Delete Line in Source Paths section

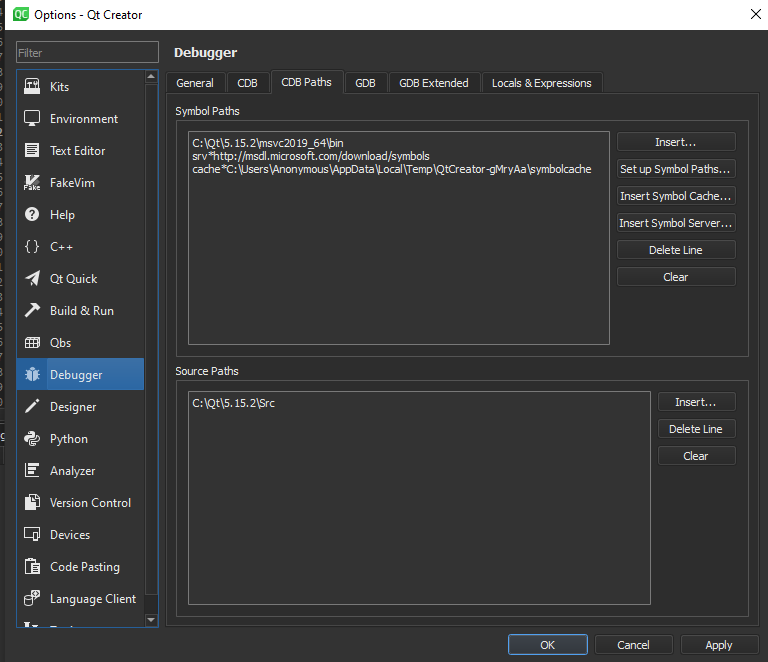[696, 429]
